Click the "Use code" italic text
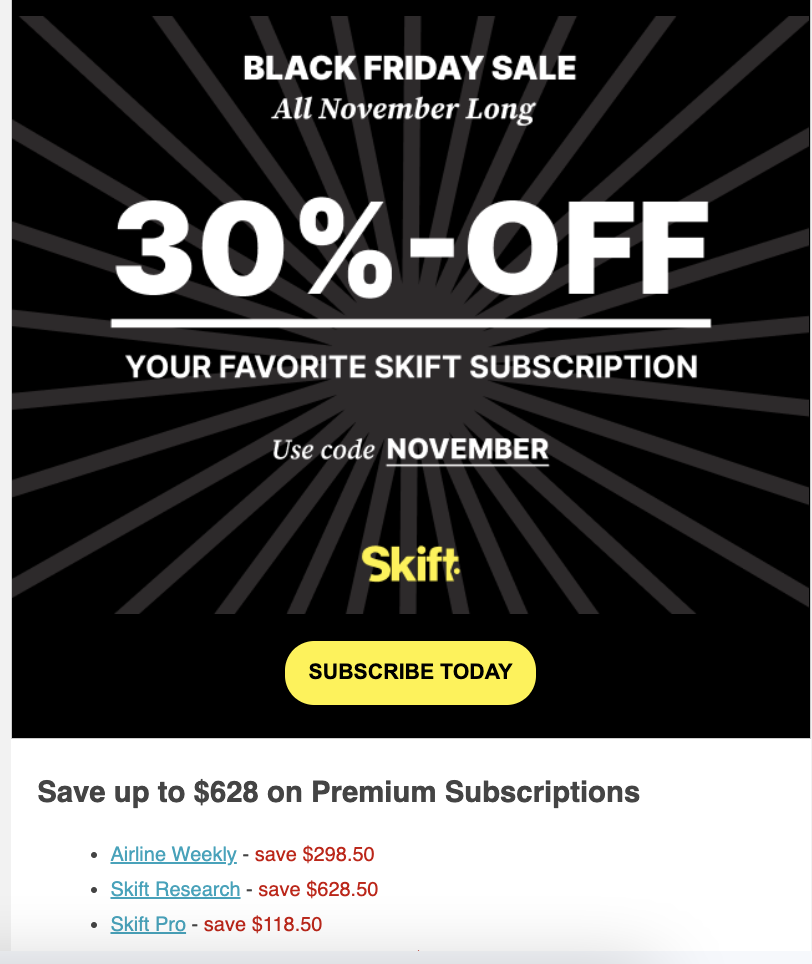This screenshot has width=812, height=964. click(323, 451)
